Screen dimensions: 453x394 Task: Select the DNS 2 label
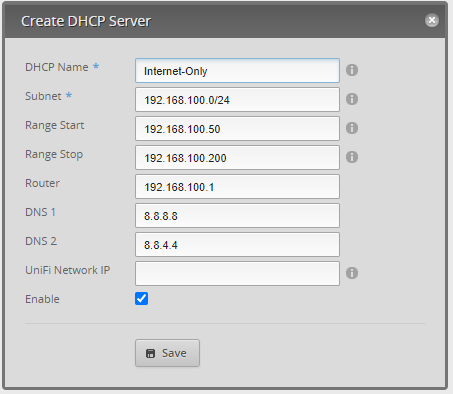[41, 241]
